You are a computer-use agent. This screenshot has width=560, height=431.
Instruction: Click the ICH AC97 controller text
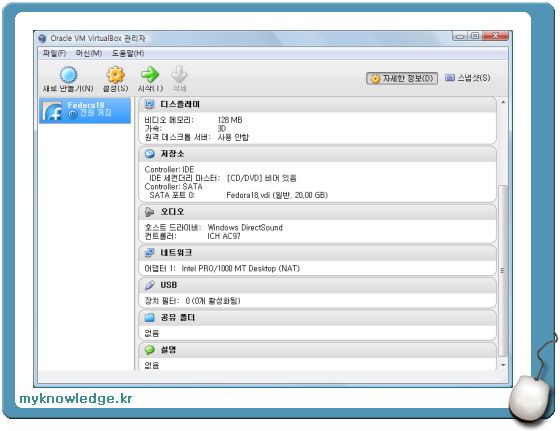coord(224,236)
